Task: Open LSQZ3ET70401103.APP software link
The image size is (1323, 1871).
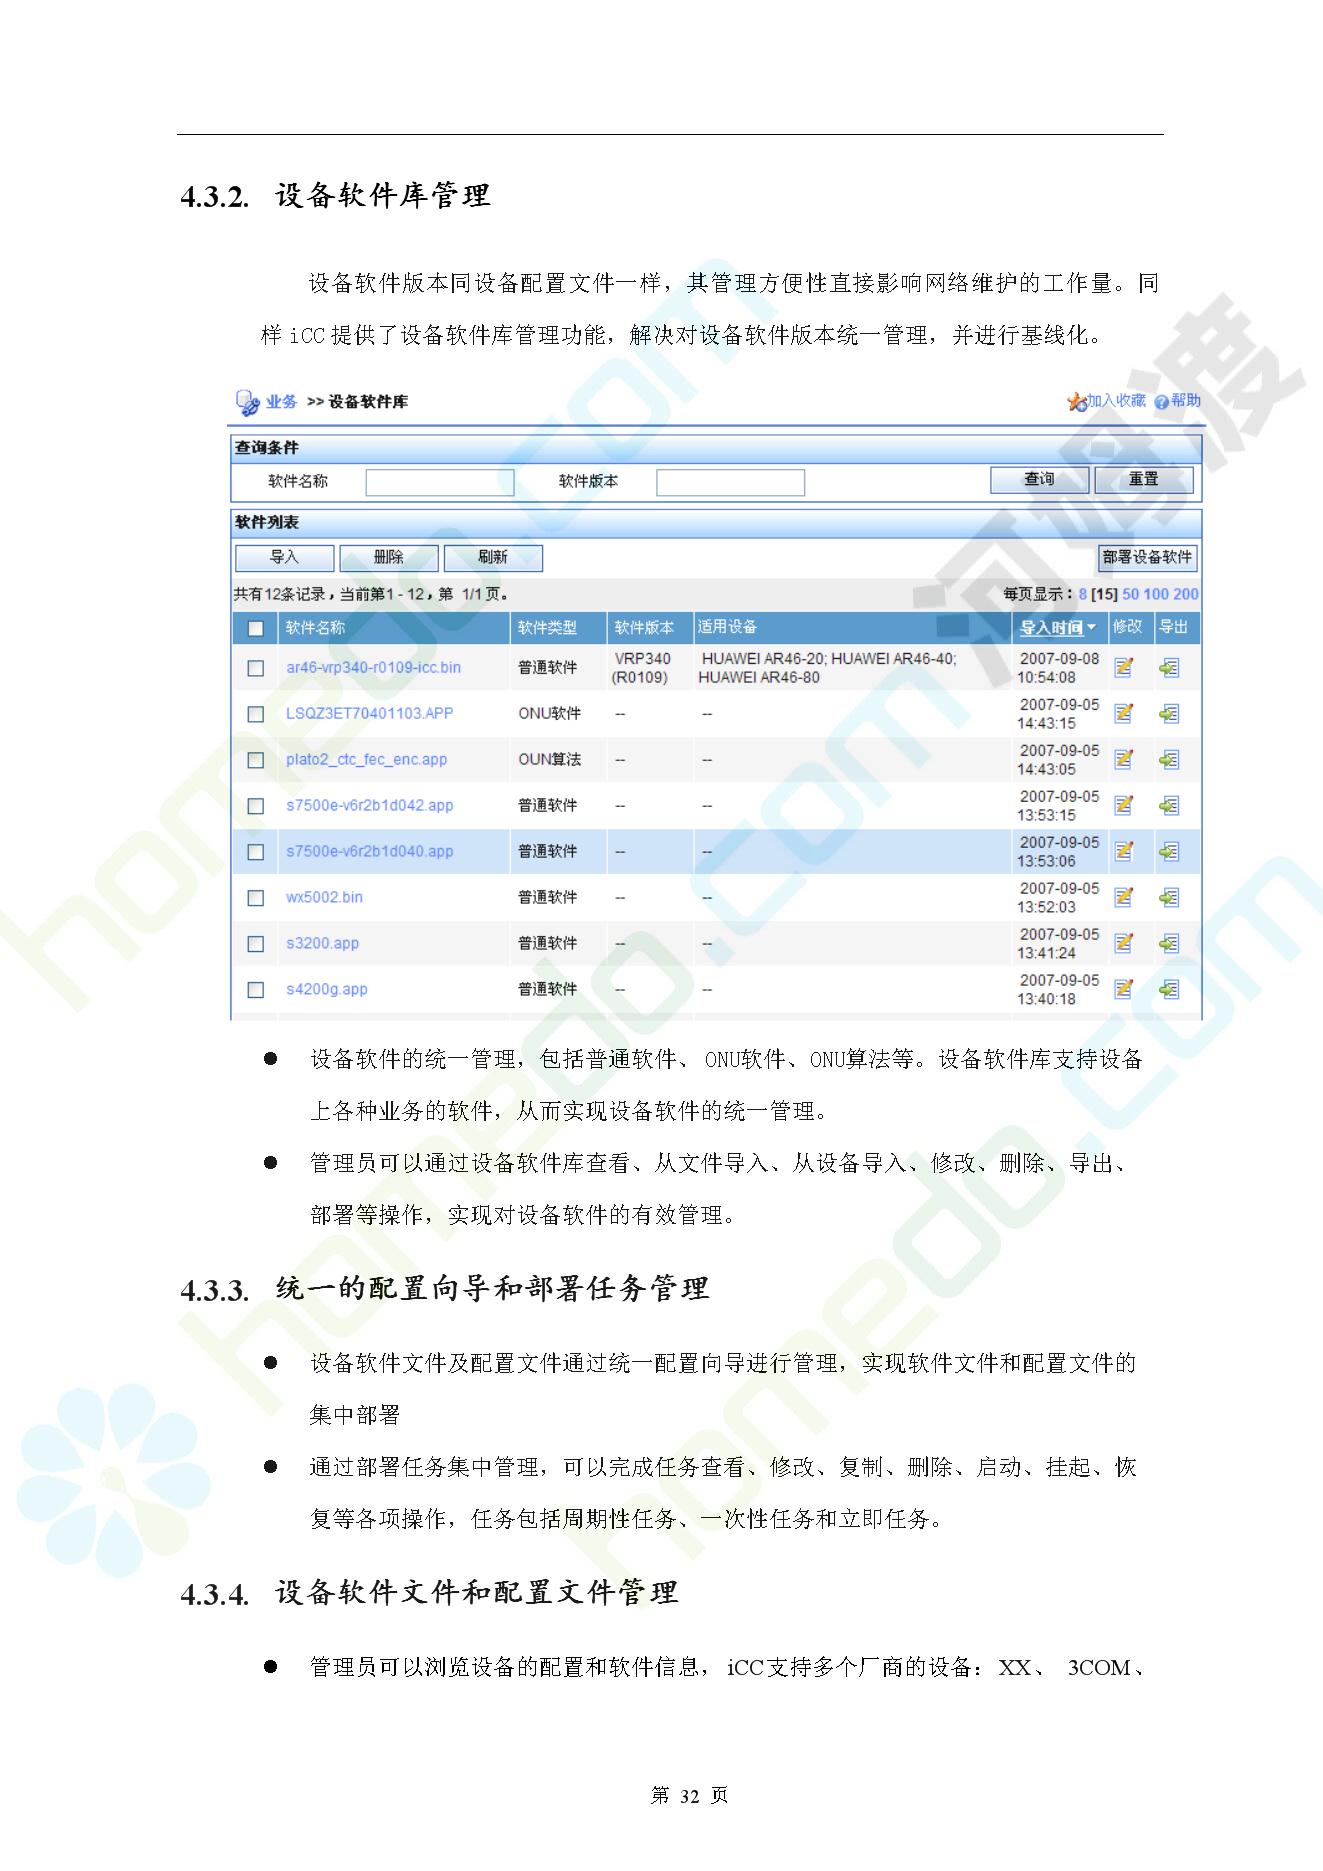Action: (x=369, y=713)
